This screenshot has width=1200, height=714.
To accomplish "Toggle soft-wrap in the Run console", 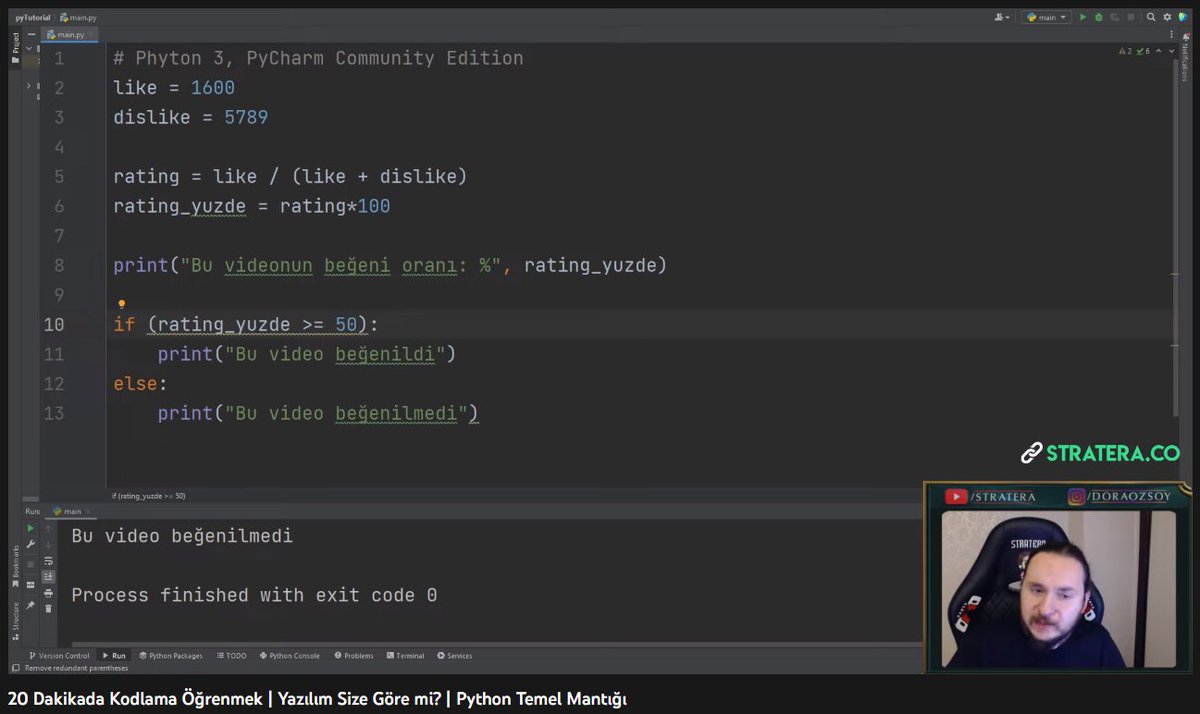I will point(48,560).
